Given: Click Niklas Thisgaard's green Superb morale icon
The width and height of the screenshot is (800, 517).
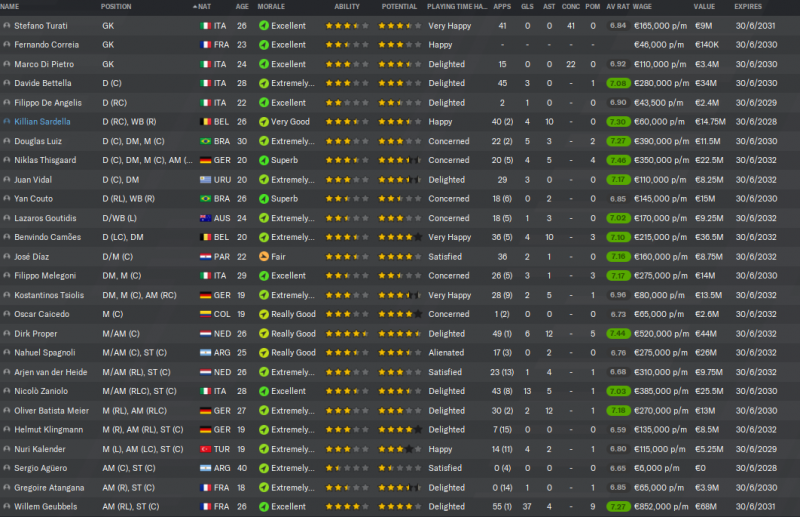Looking at the screenshot, I should [x=264, y=160].
